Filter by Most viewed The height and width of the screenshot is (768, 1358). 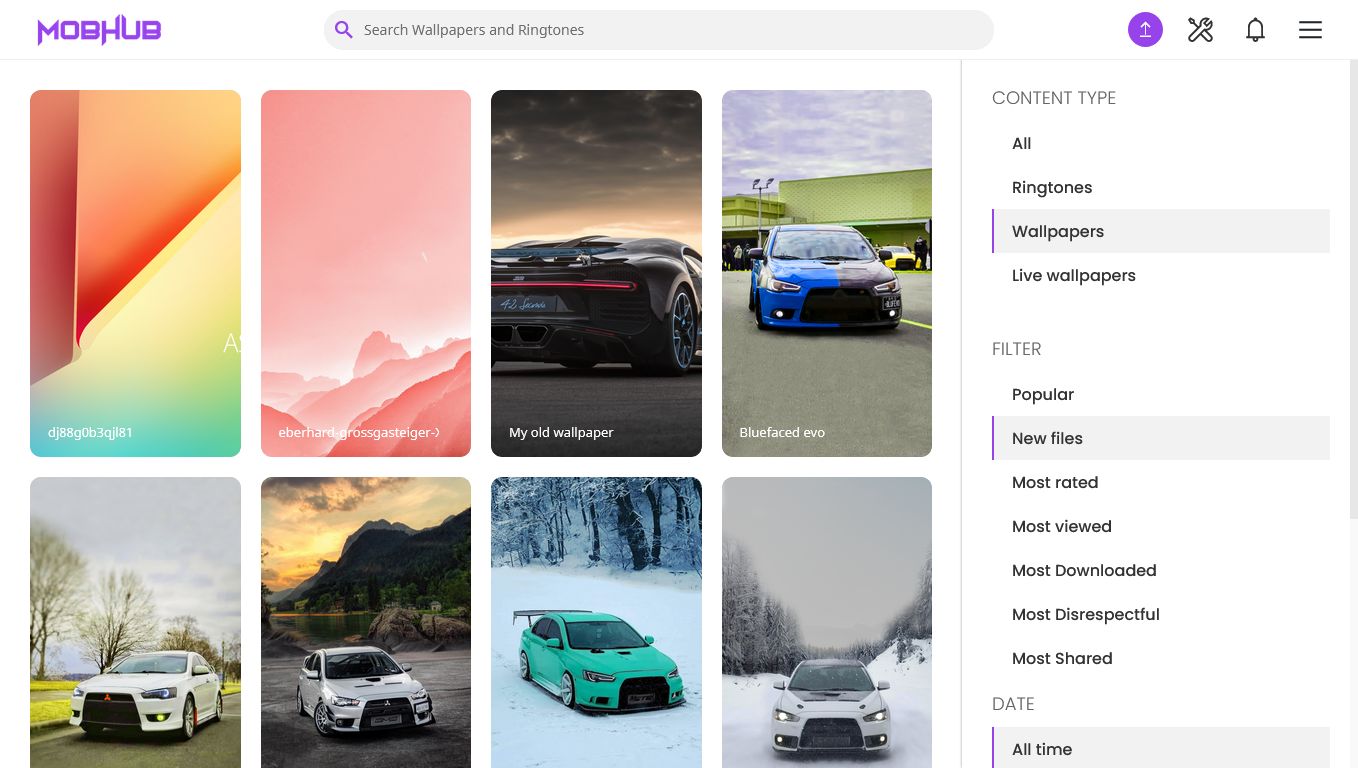(1161, 526)
